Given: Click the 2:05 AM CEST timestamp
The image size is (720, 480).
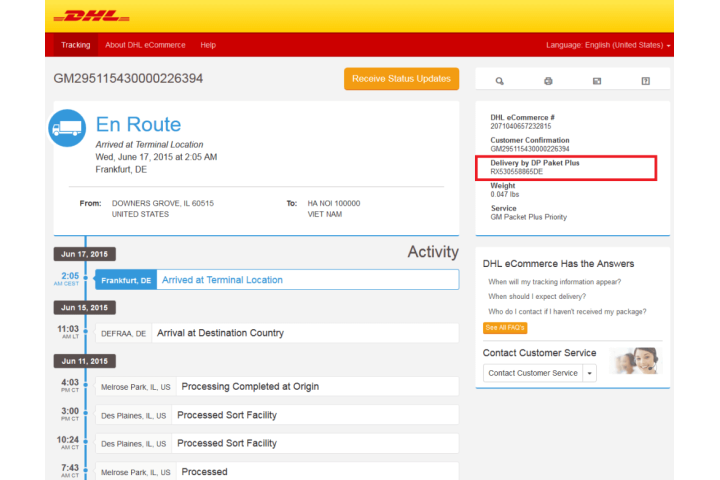Looking at the screenshot, I should (68, 278).
